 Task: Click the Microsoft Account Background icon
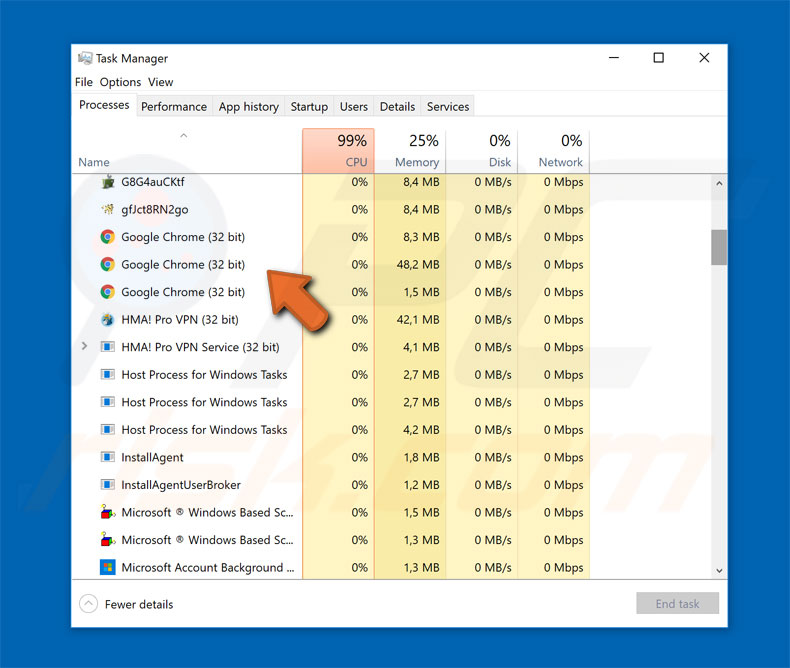(x=108, y=567)
